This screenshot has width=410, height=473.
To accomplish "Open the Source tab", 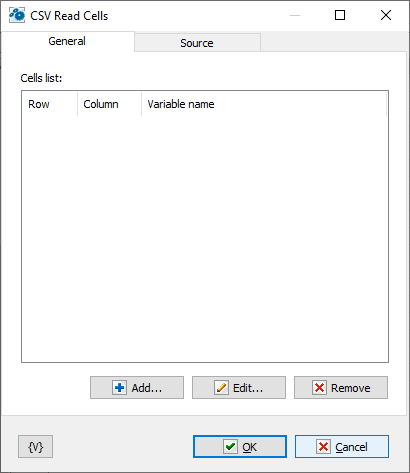I will pos(197,43).
